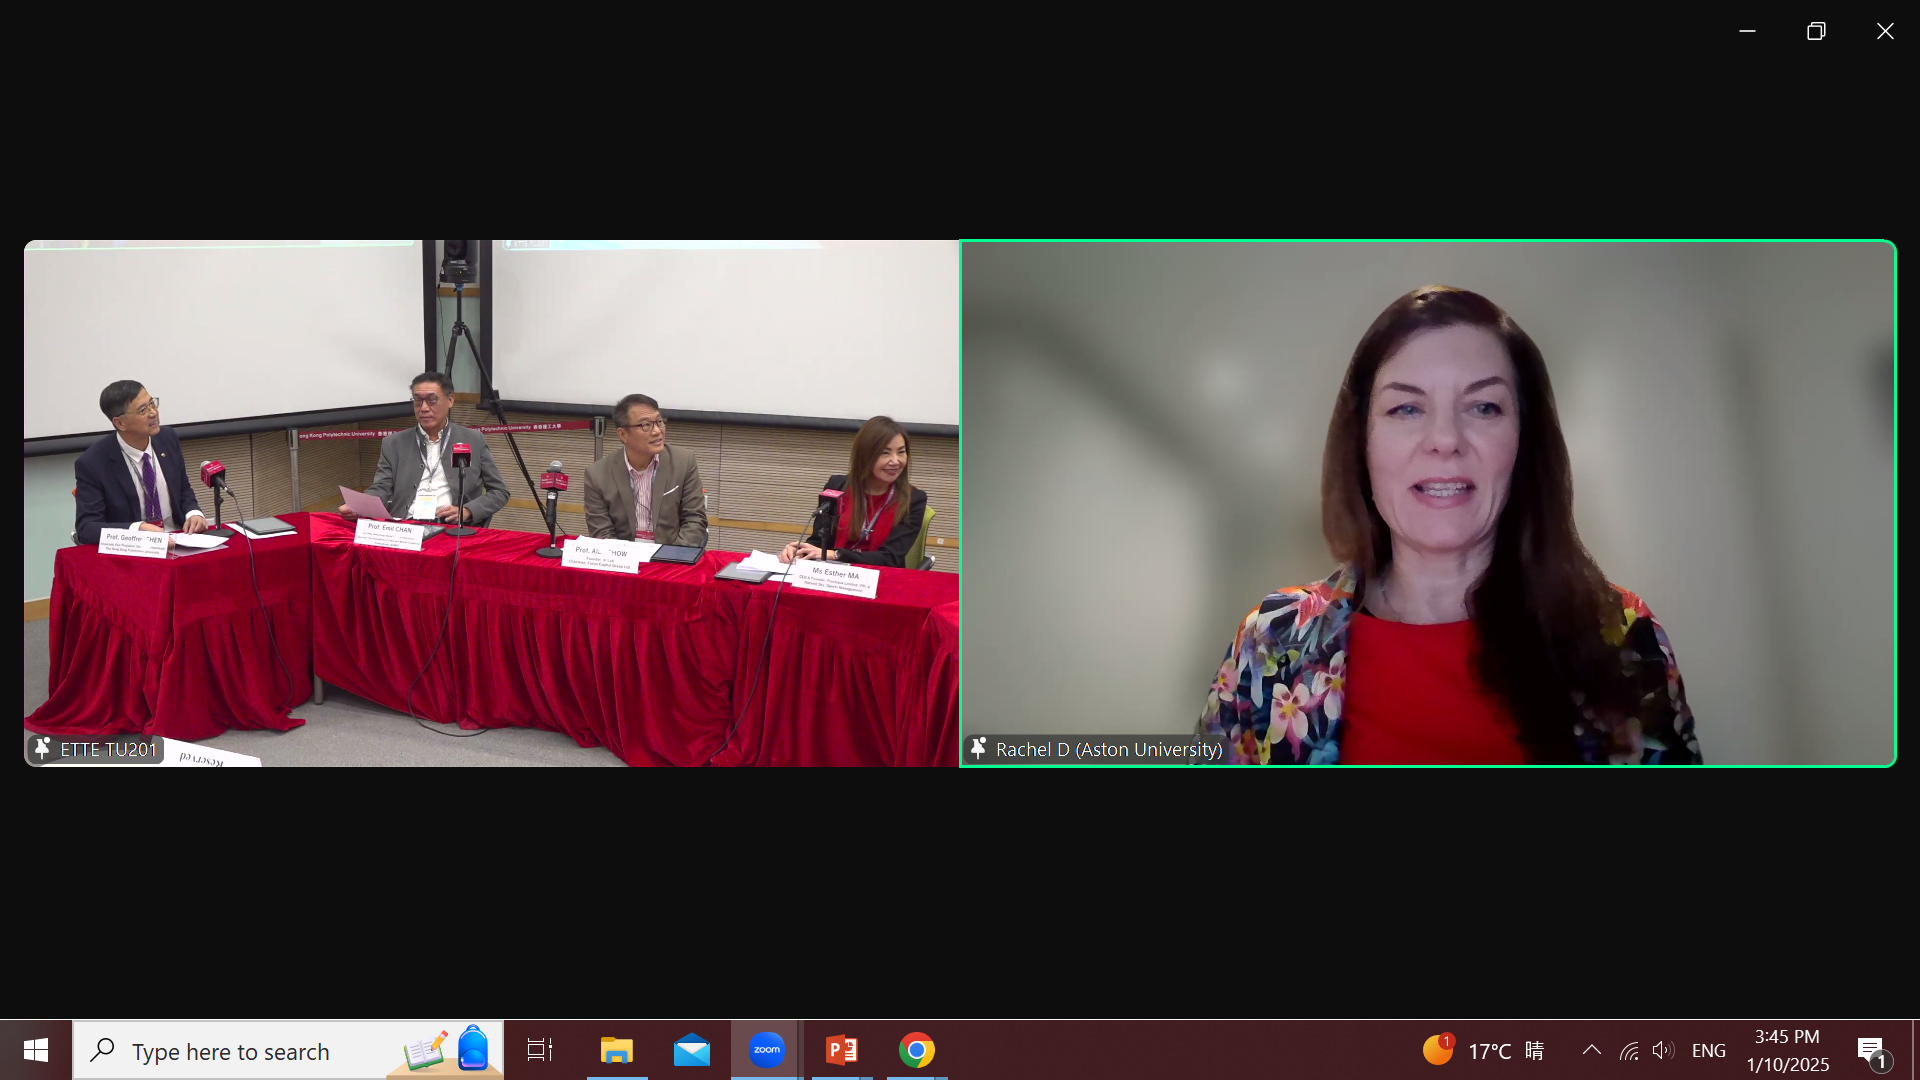Click the Windows Start button
This screenshot has width=1920, height=1080.
36,1050
